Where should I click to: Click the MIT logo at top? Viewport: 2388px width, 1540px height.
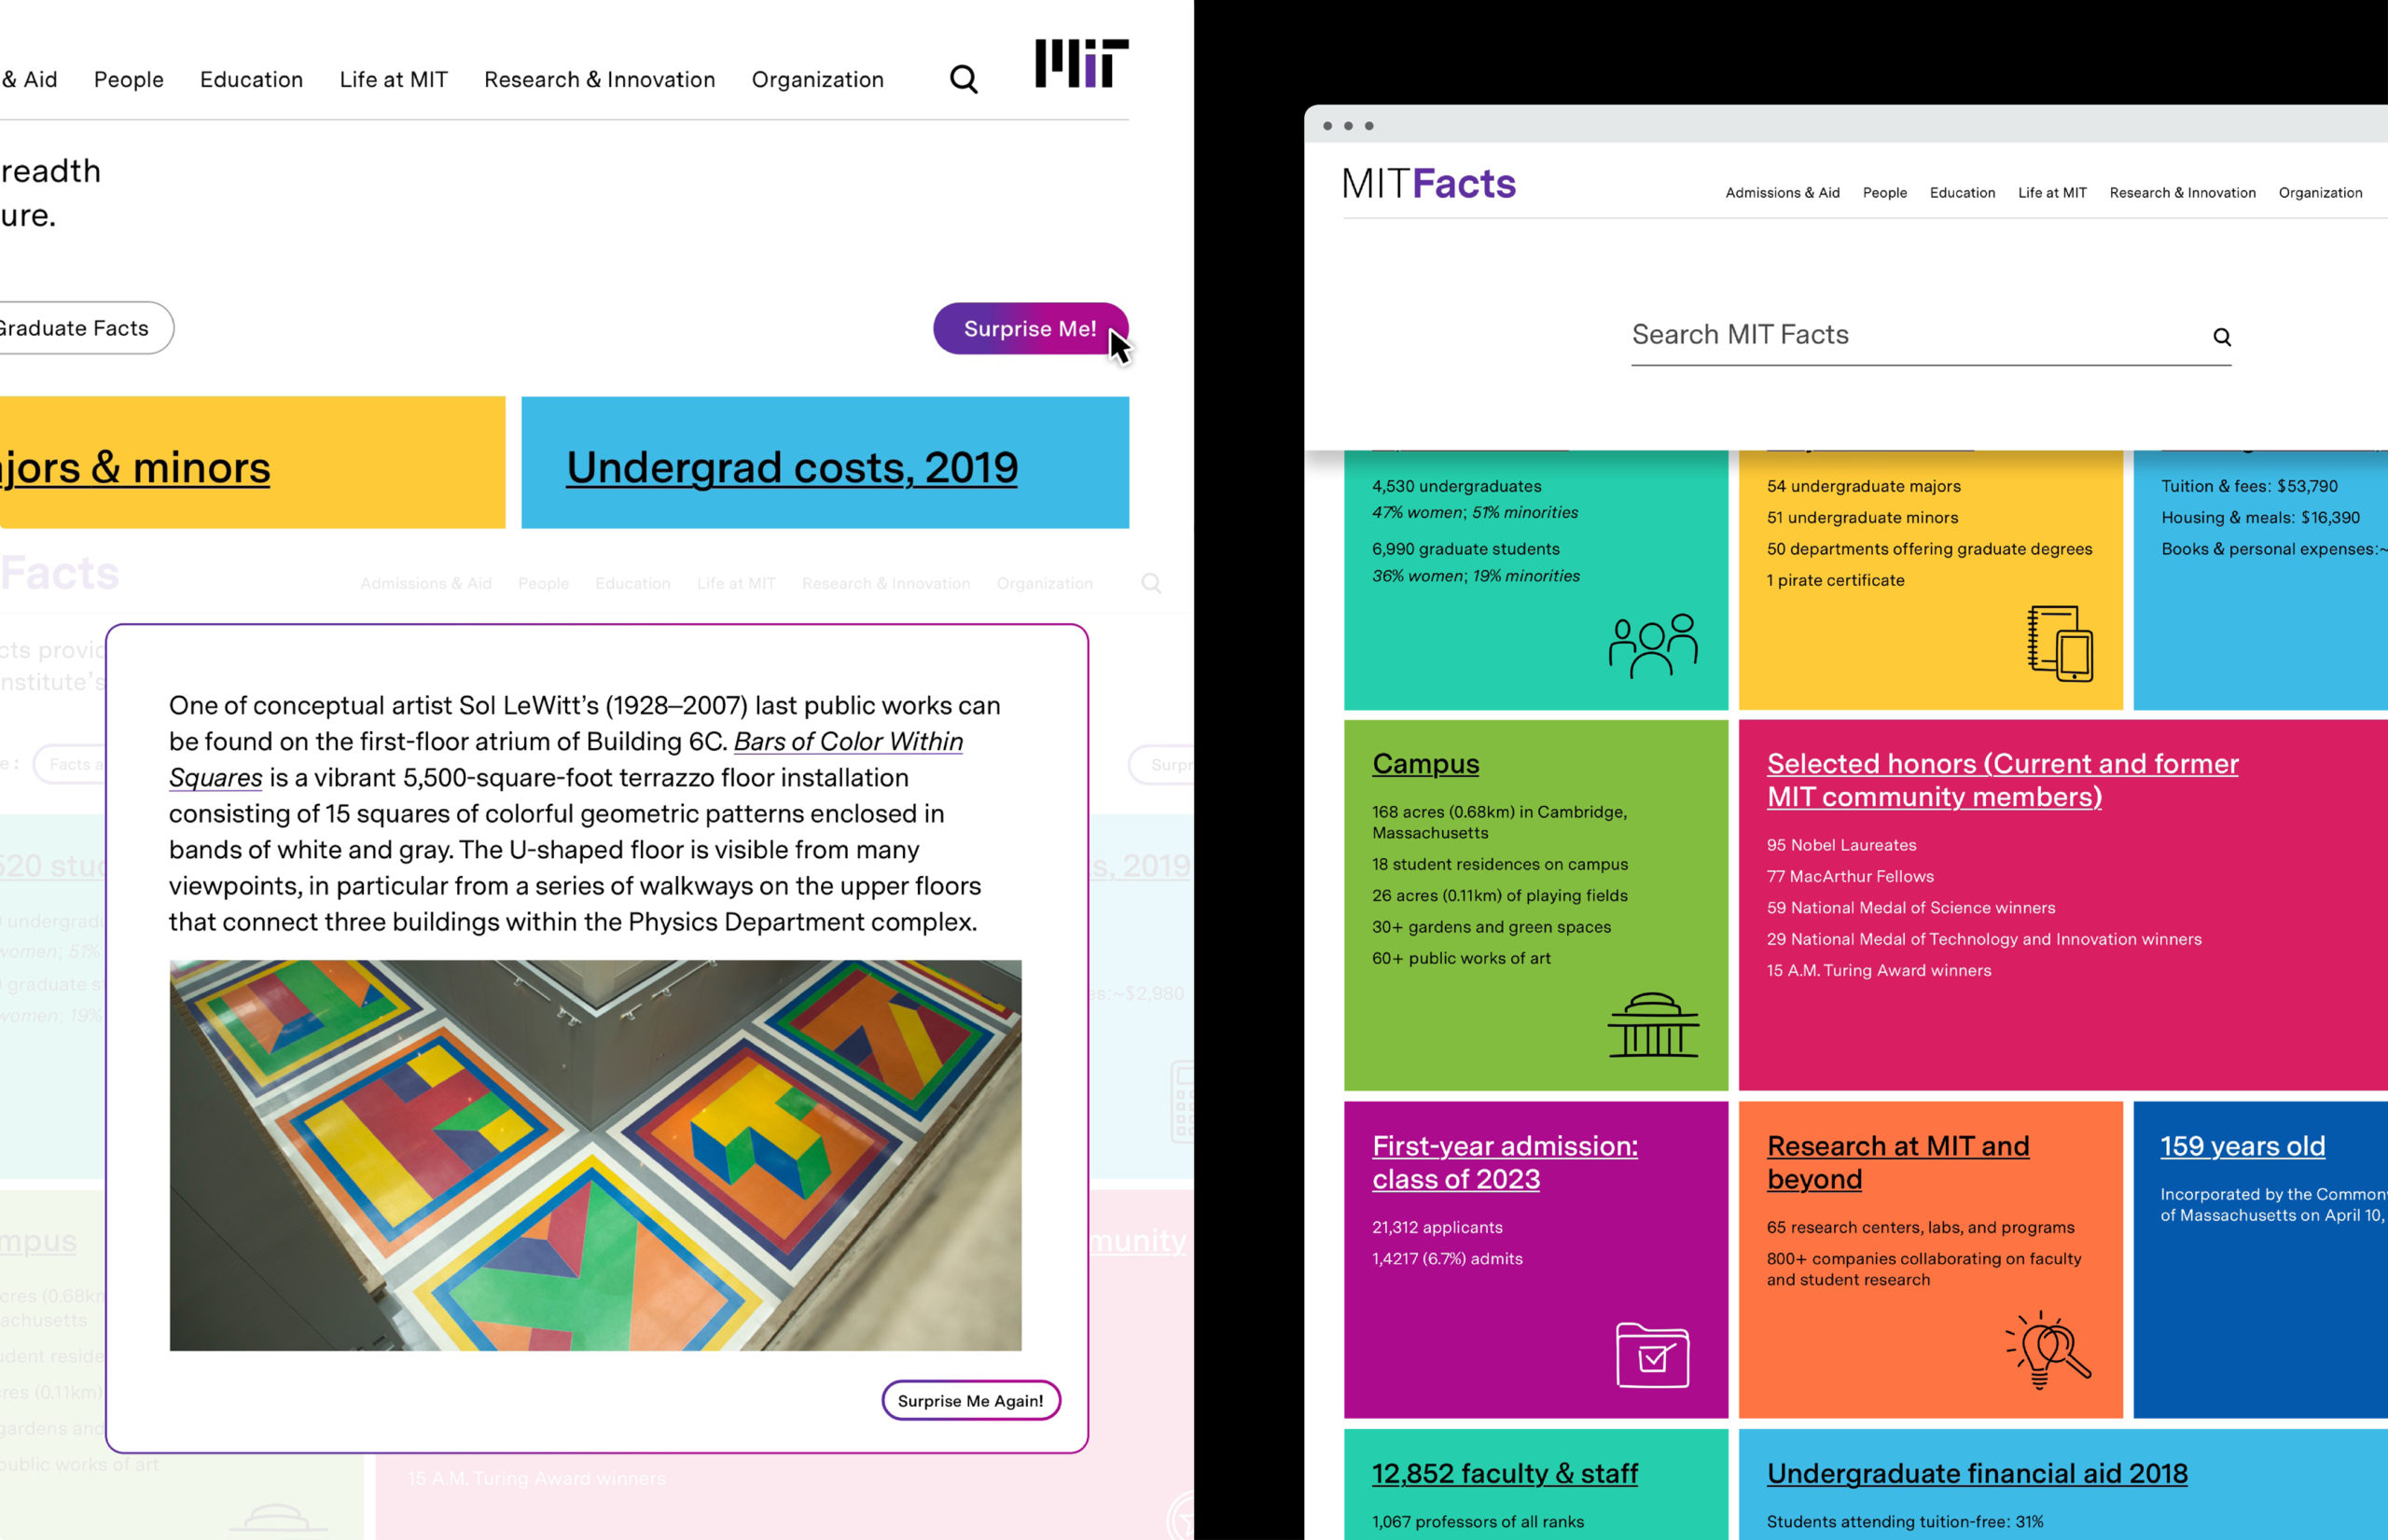coord(1081,63)
